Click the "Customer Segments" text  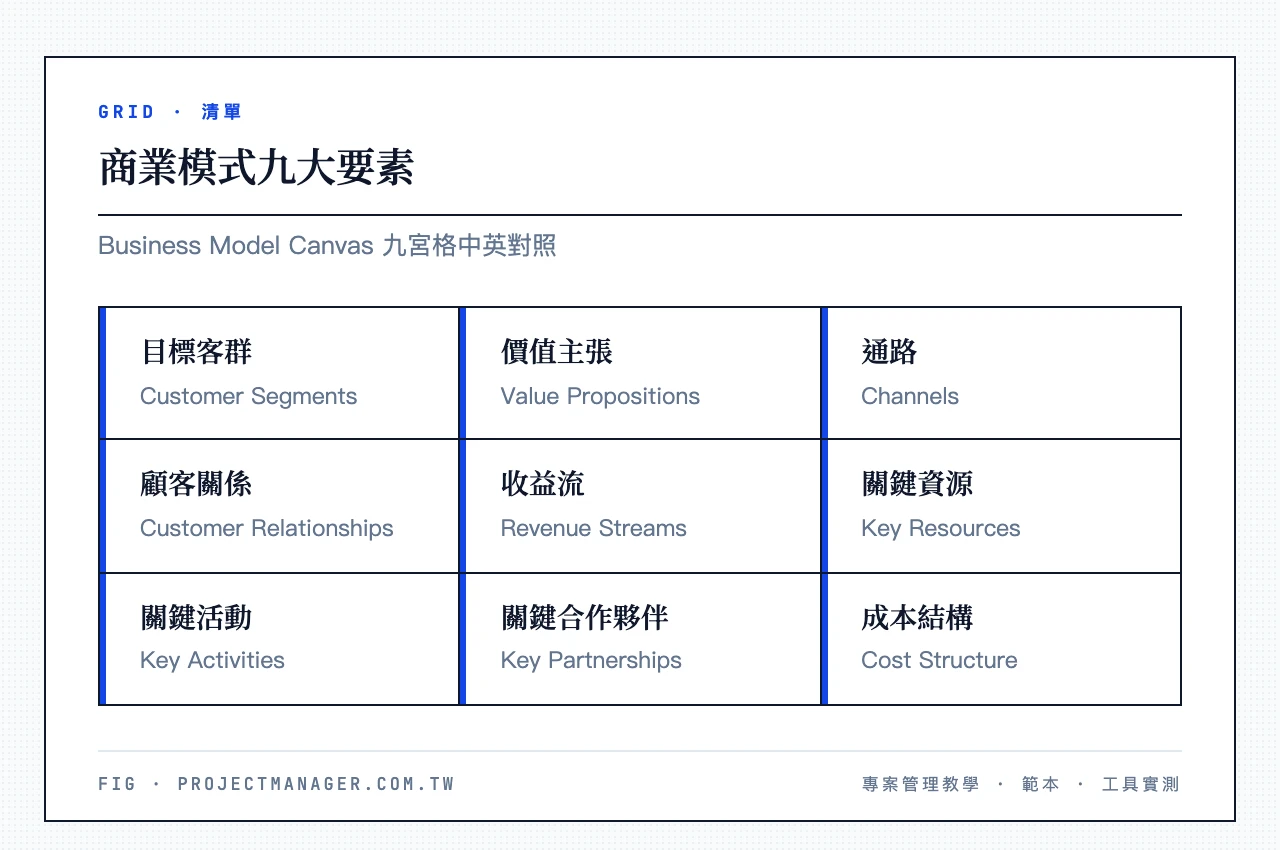click(248, 396)
